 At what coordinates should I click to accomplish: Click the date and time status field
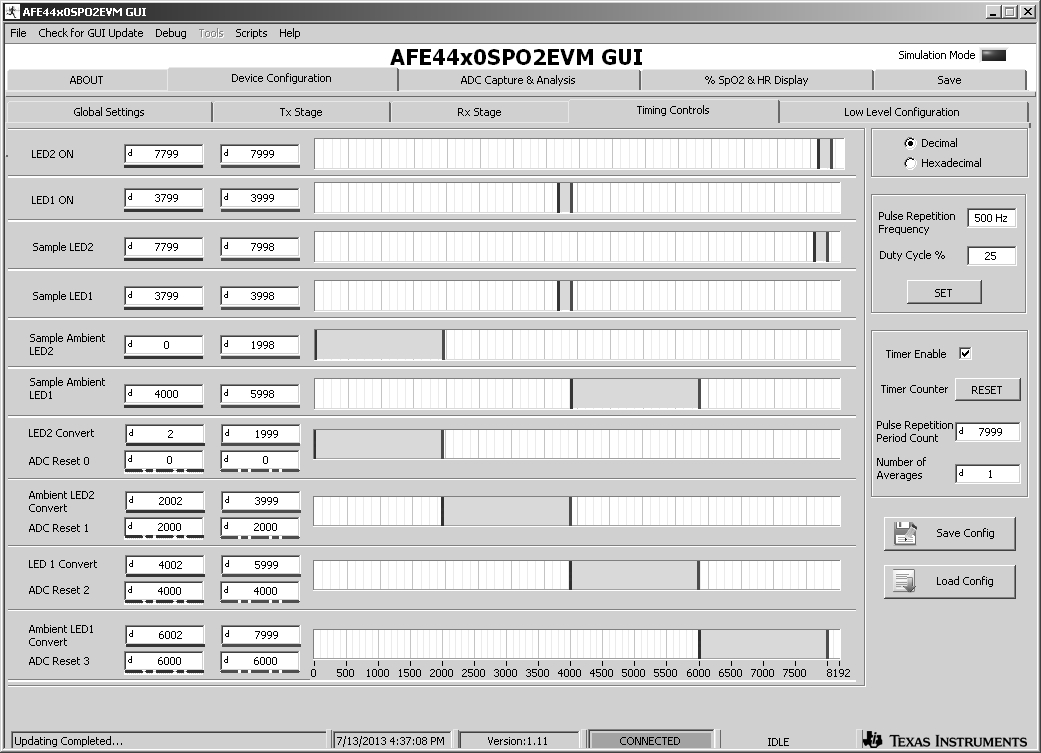[x=390, y=740]
